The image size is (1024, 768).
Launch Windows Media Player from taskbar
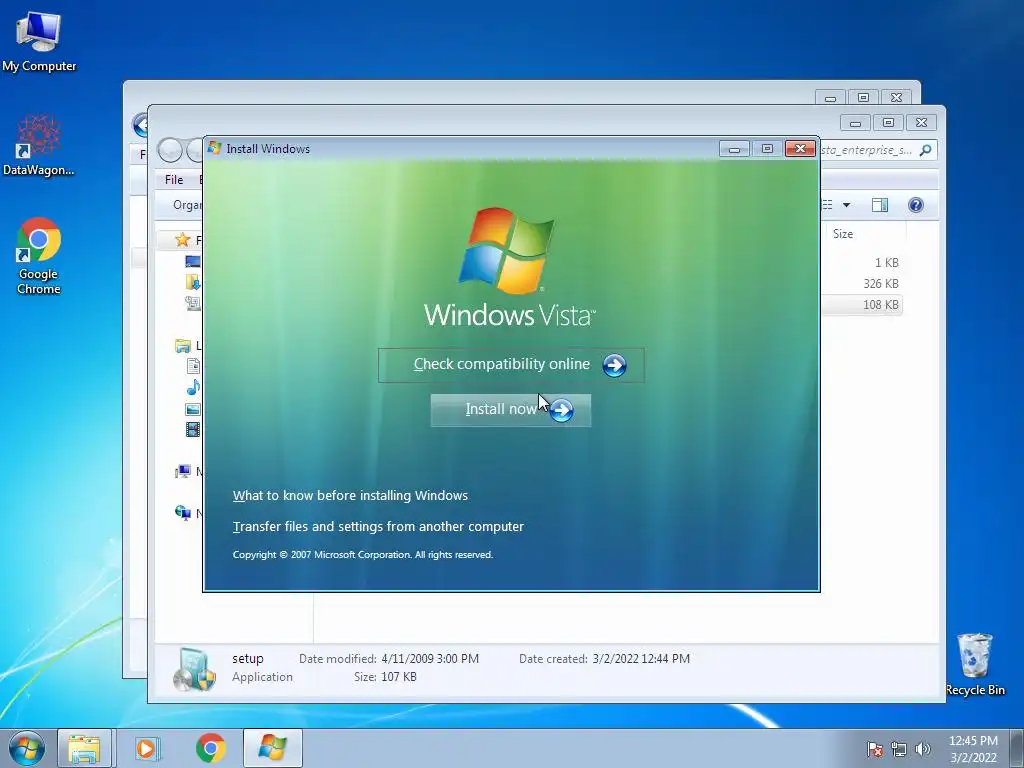[148, 748]
